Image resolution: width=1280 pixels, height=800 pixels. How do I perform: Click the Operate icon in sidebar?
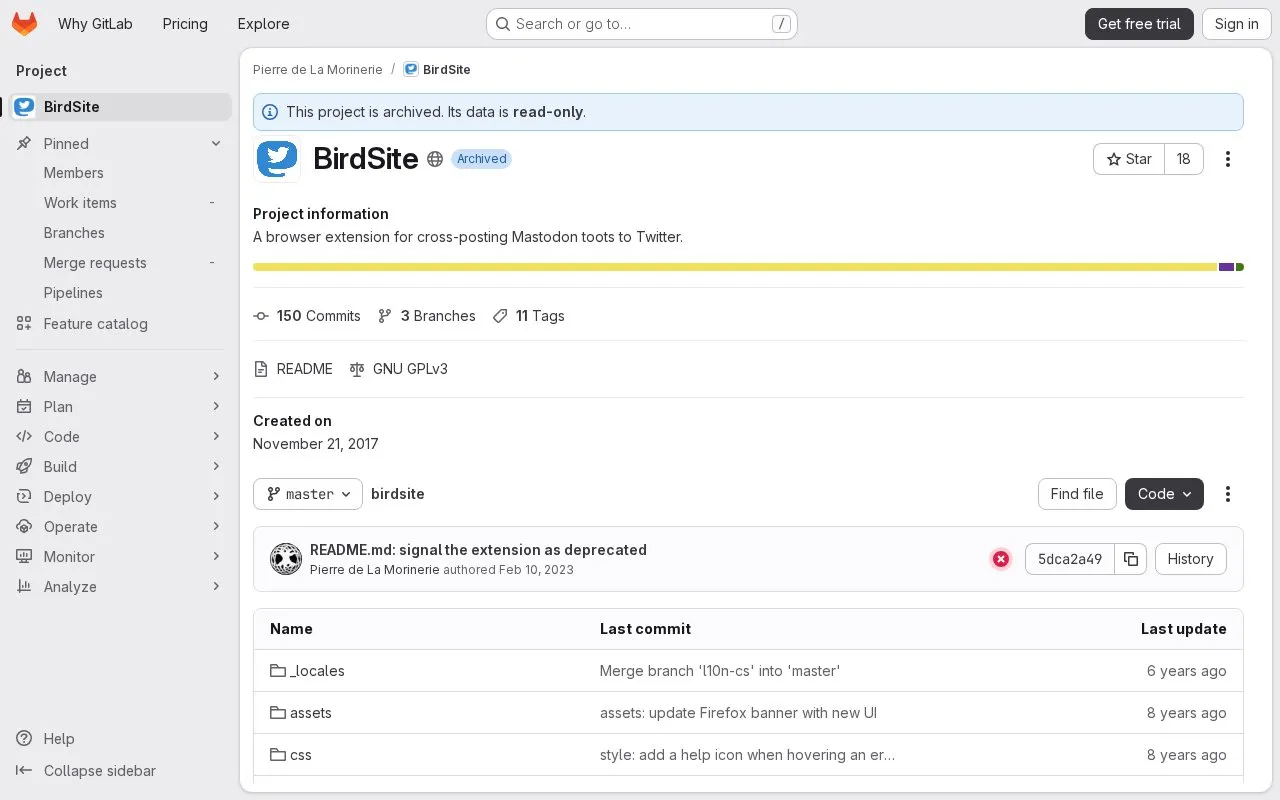(x=24, y=527)
